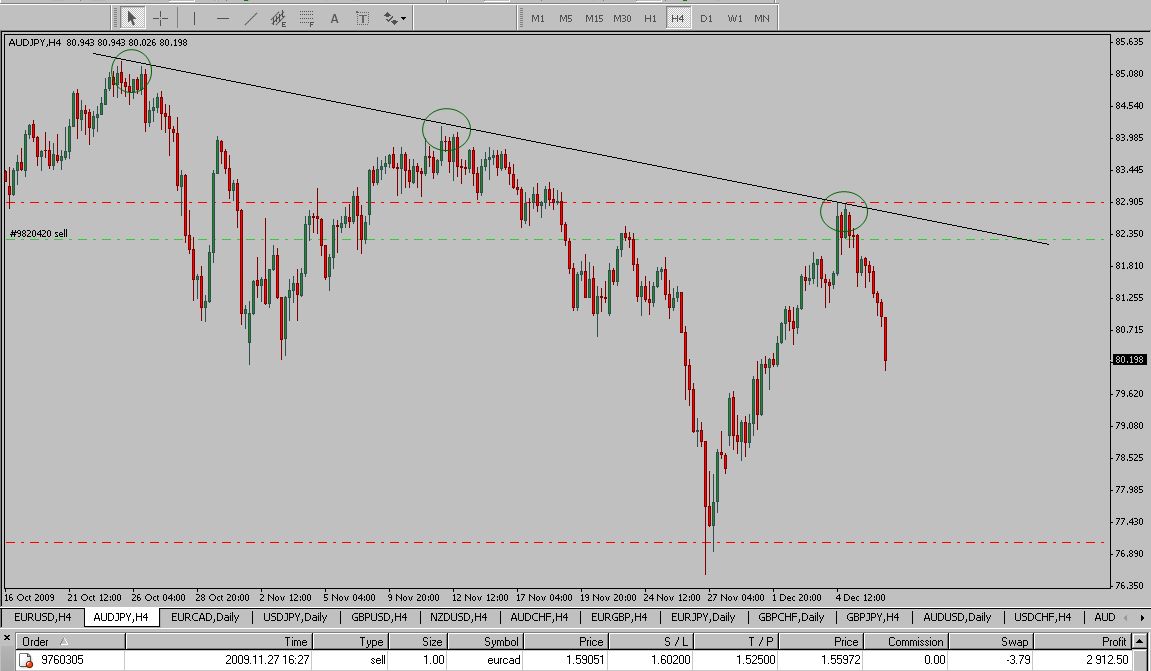Select the text label tool

[x=362, y=18]
